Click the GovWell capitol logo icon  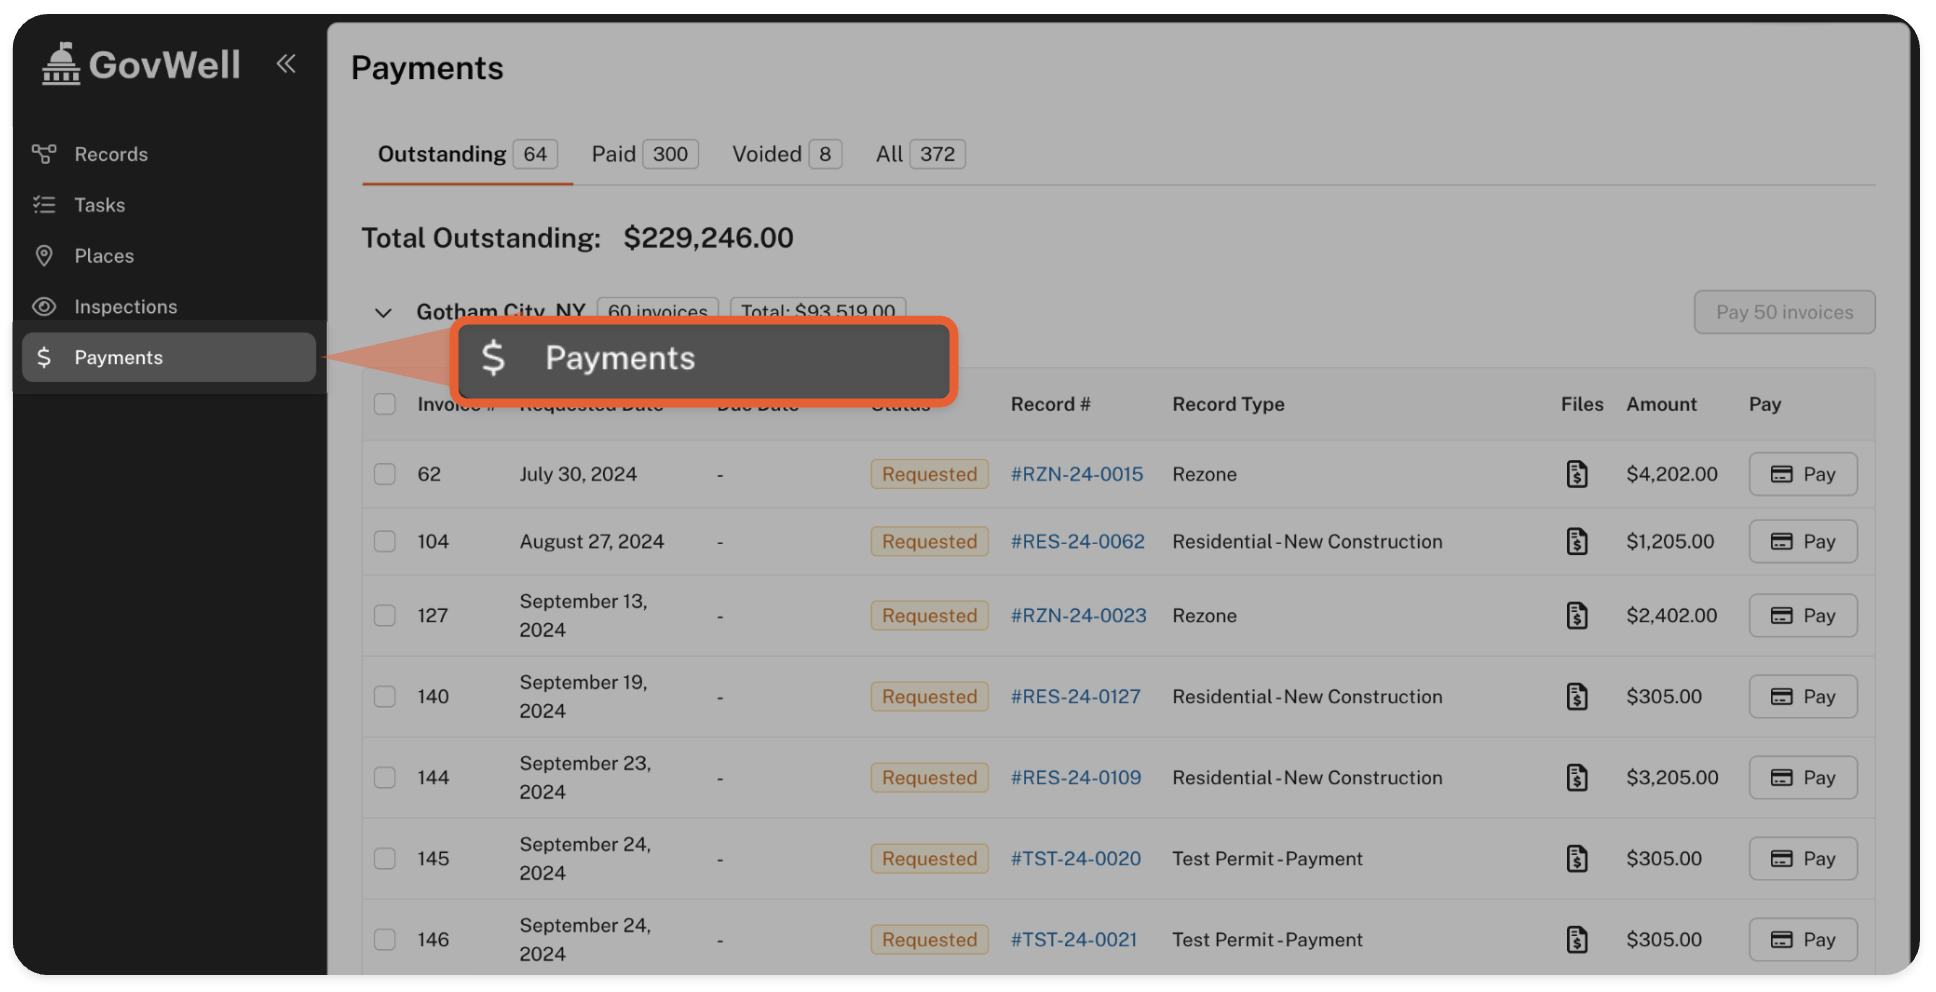[61, 65]
